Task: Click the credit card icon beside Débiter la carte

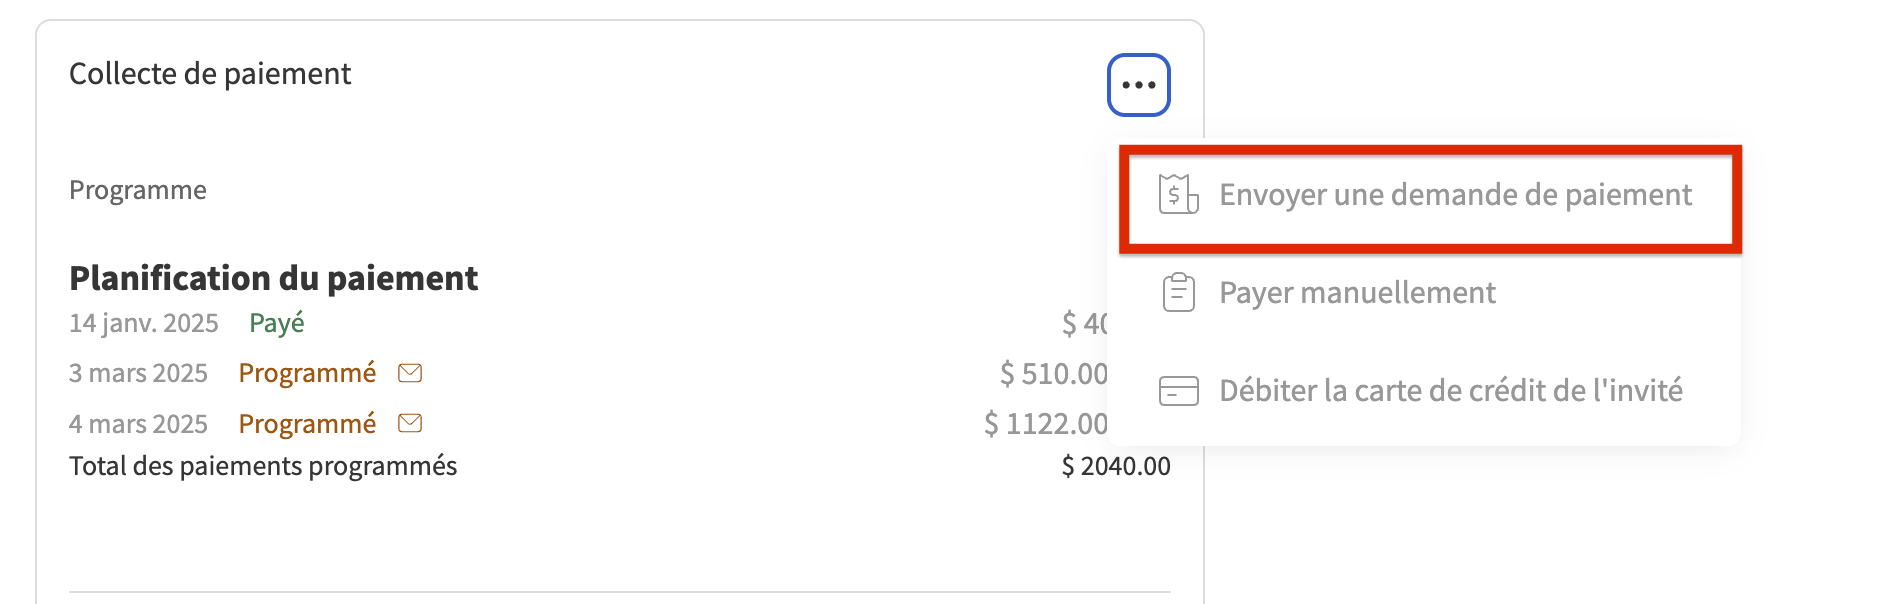Action: click(x=1178, y=390)
